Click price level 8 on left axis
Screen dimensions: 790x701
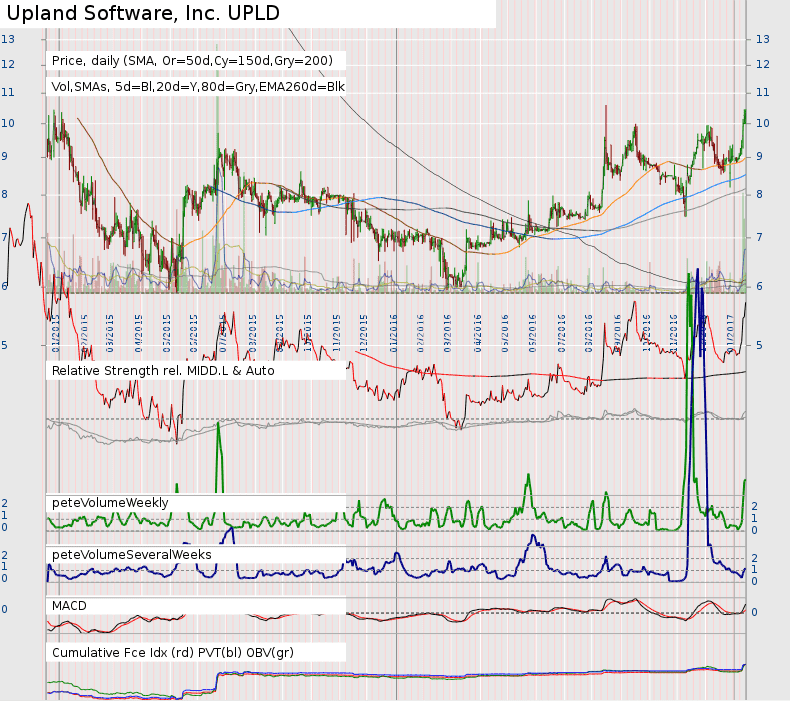click(5, 195)
